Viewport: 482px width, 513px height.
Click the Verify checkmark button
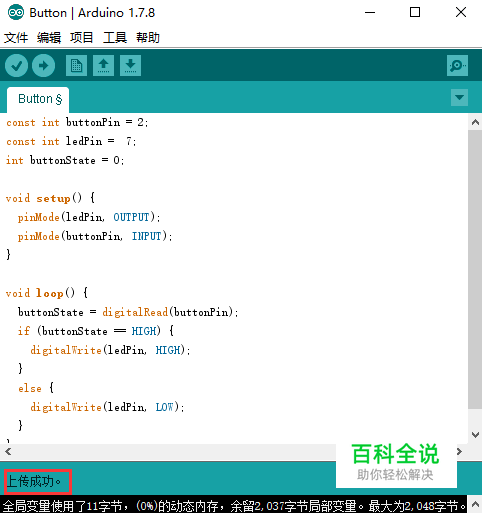pyautogui.click(x=16, y=66)
